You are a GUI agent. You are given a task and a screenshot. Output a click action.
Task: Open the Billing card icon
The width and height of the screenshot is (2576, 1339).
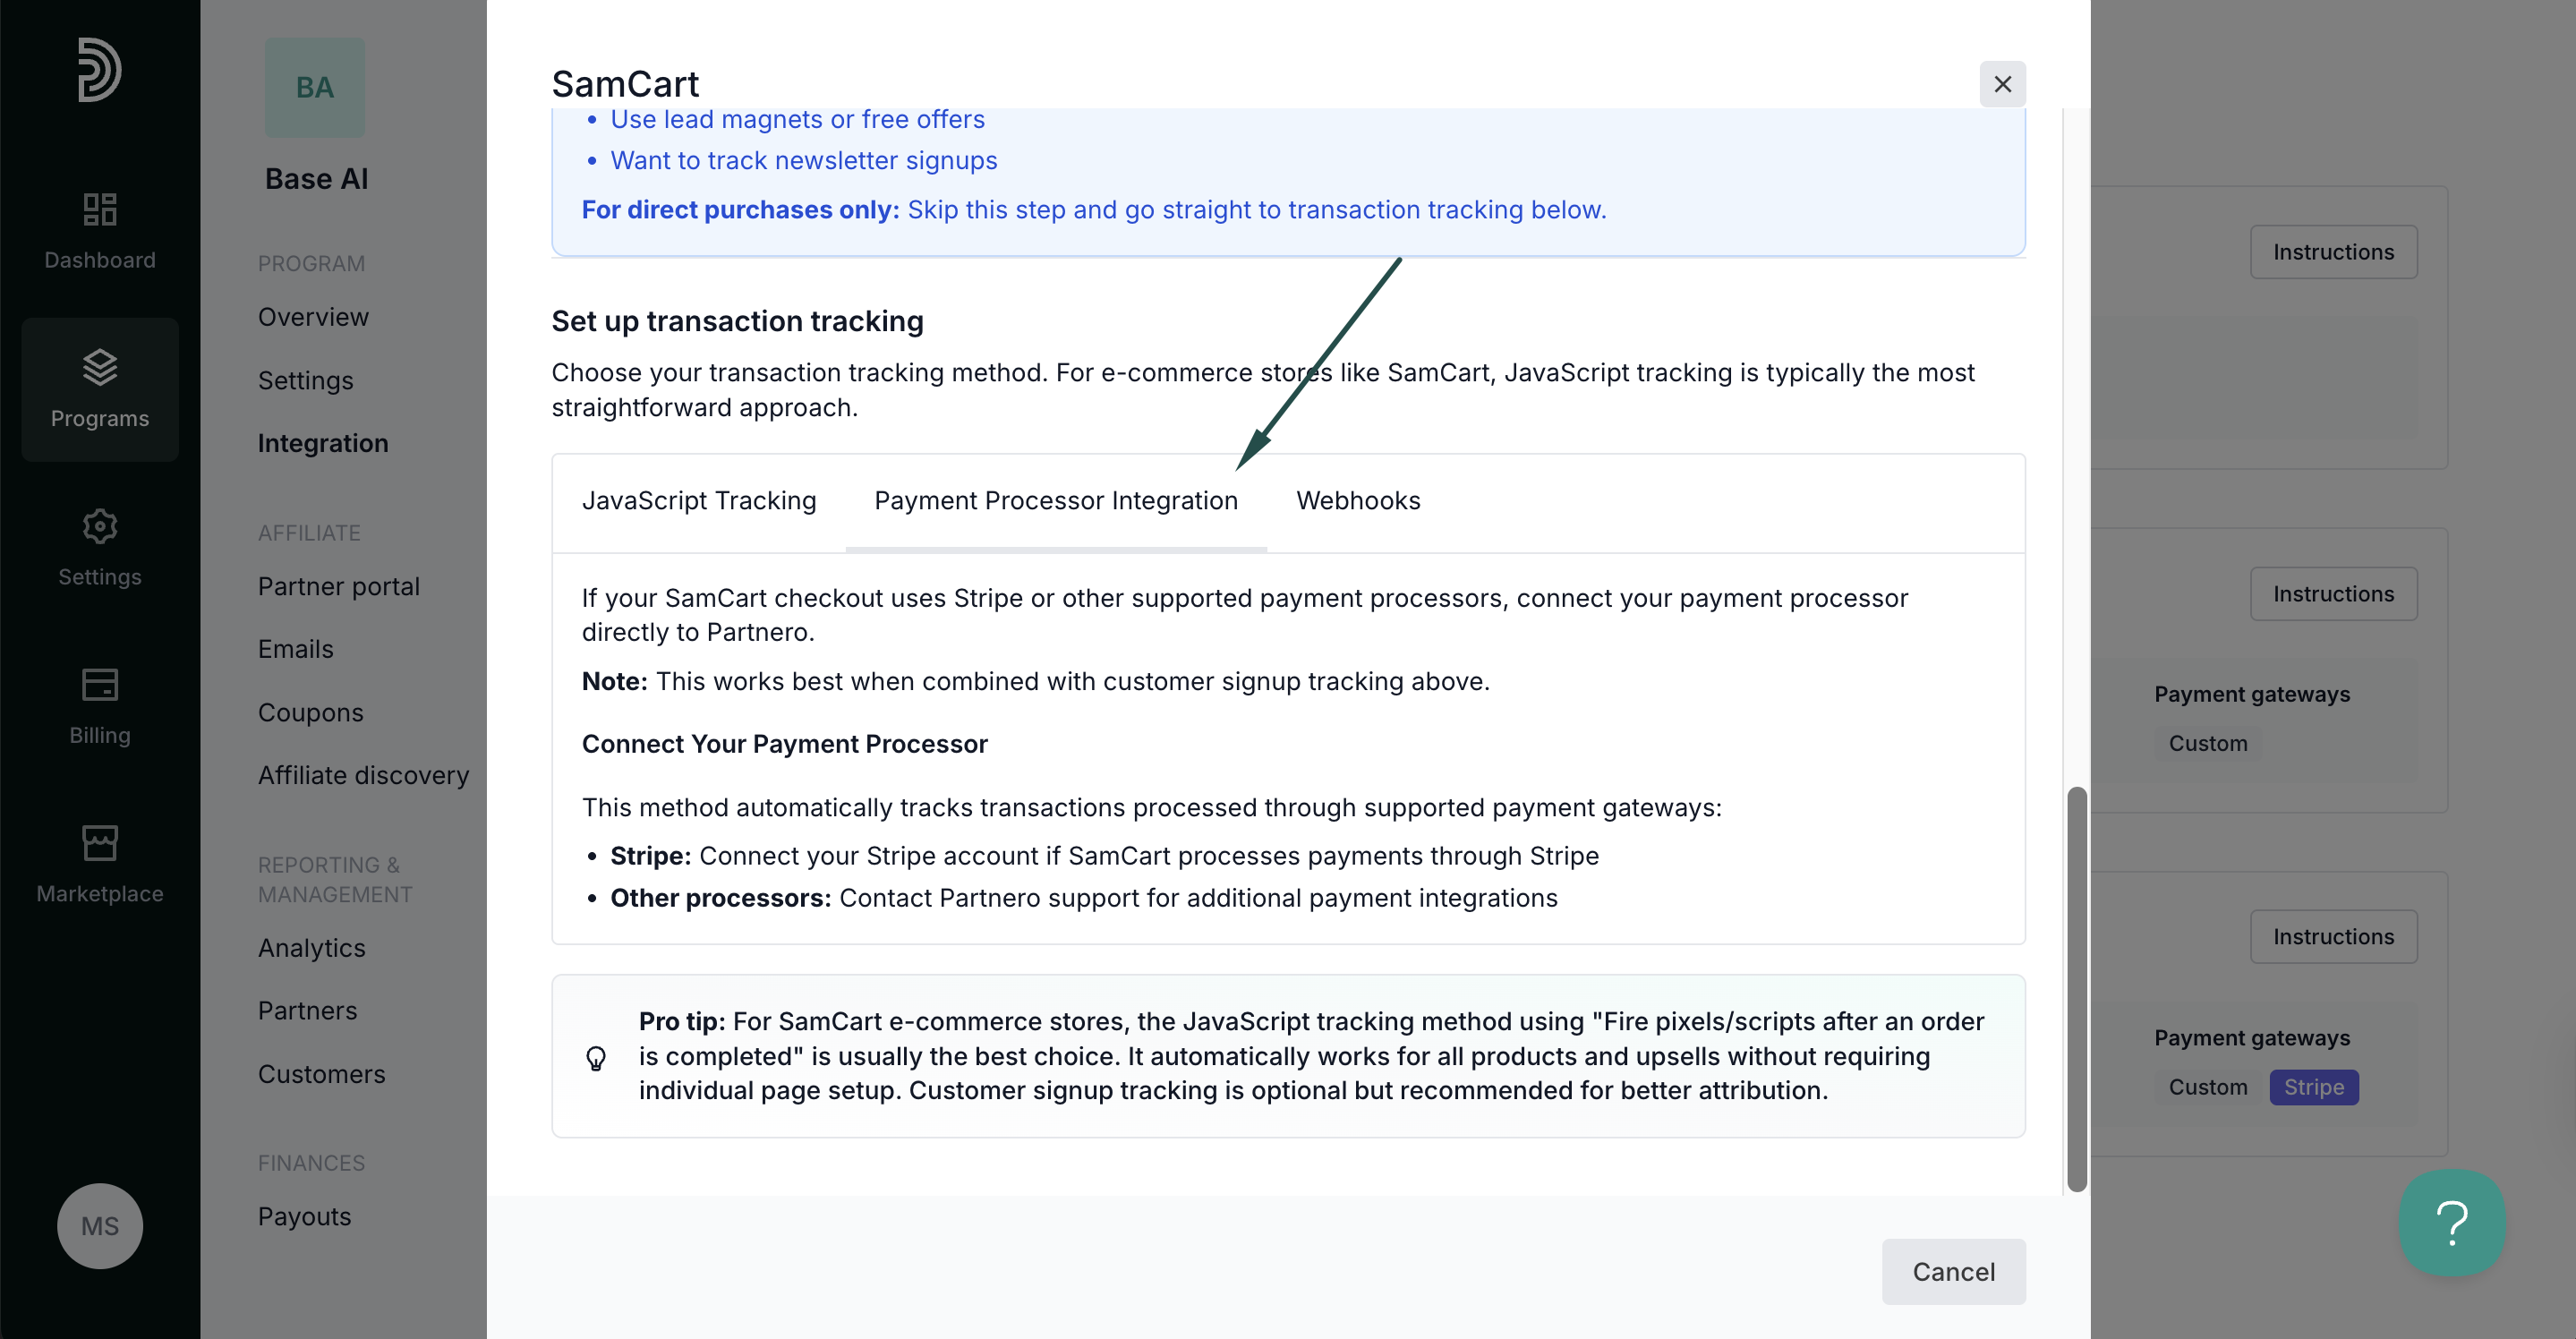pyautogui.click(x=100, y=685)
